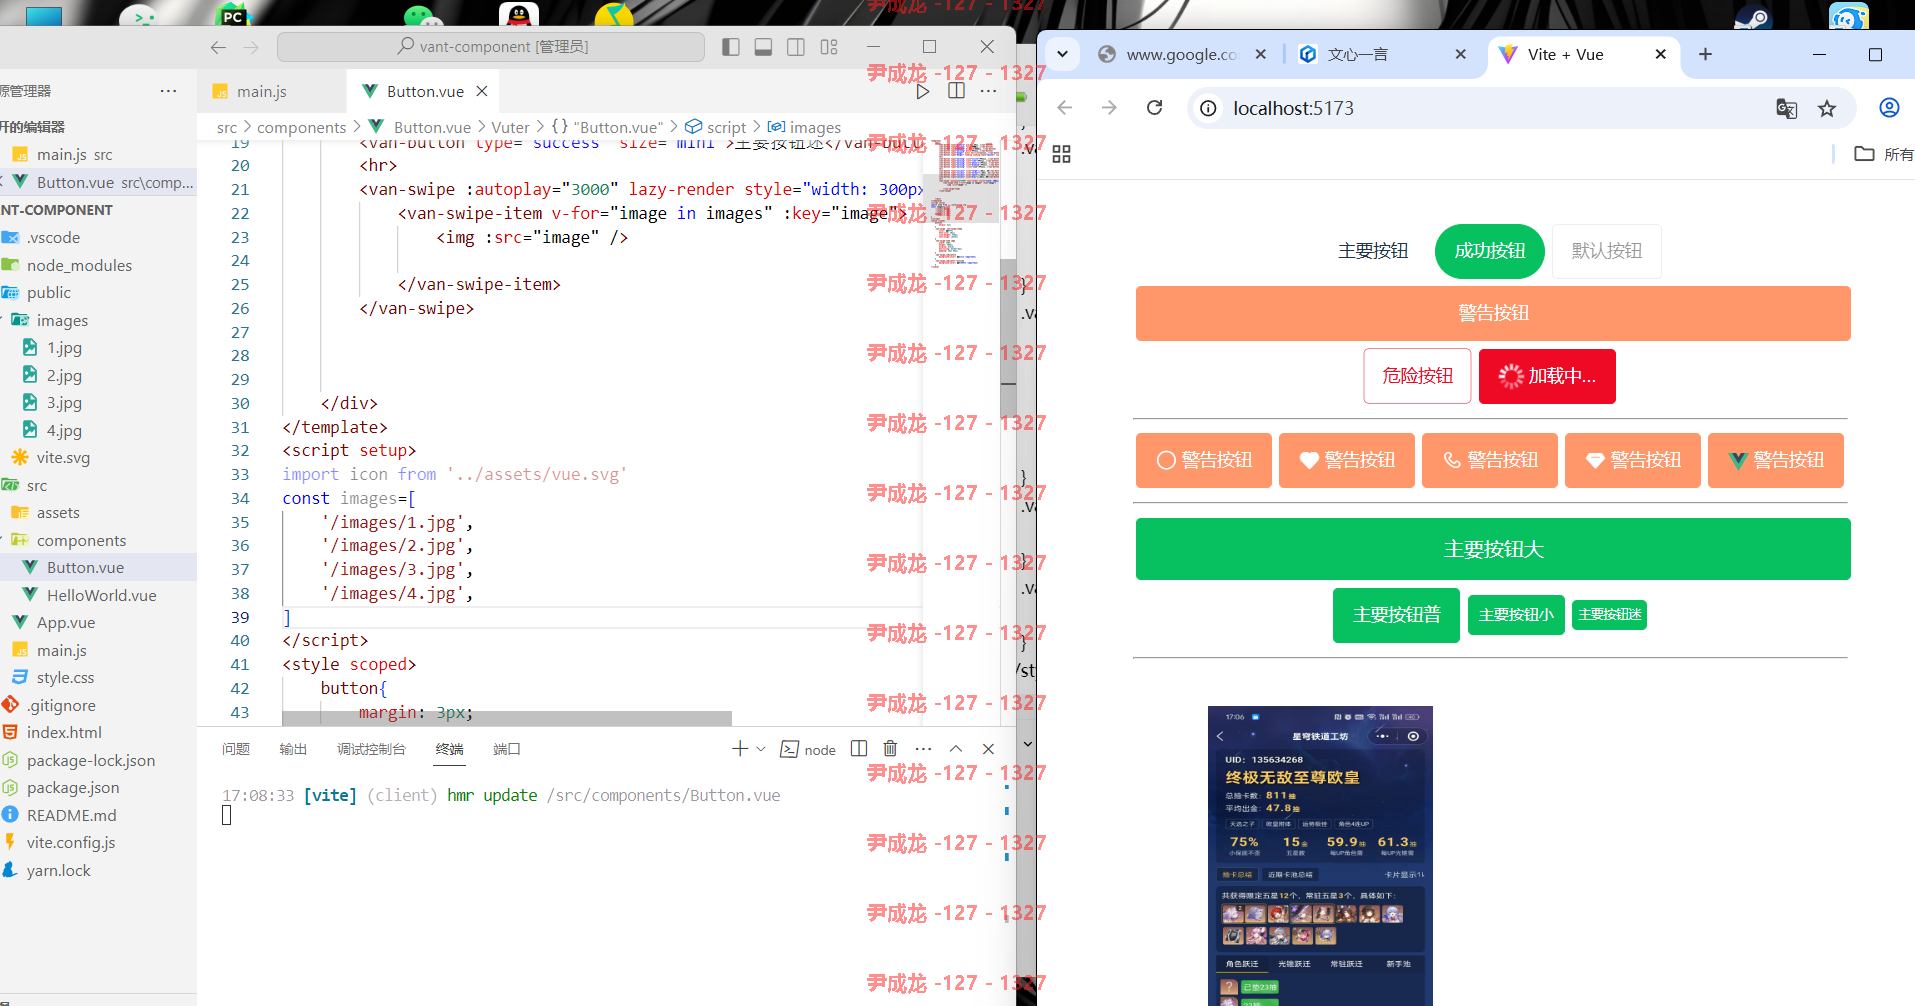The width and height of the screenshot is (1915, 1006).
Task: Go back with VS Code navigation arrow
Action: (x=218, y=47)
